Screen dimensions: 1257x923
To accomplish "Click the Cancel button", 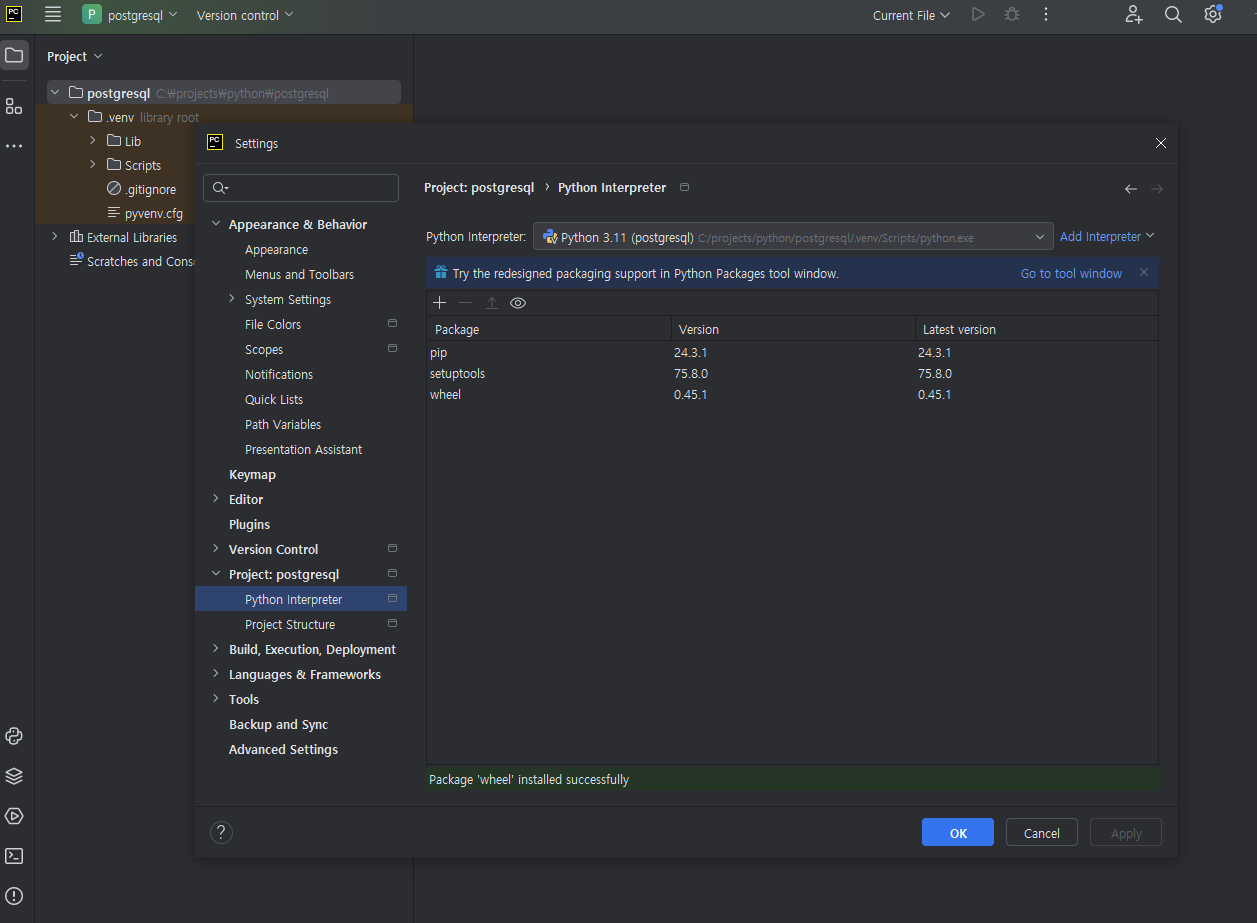I will pyautogui.click(x=1041, y=833).
